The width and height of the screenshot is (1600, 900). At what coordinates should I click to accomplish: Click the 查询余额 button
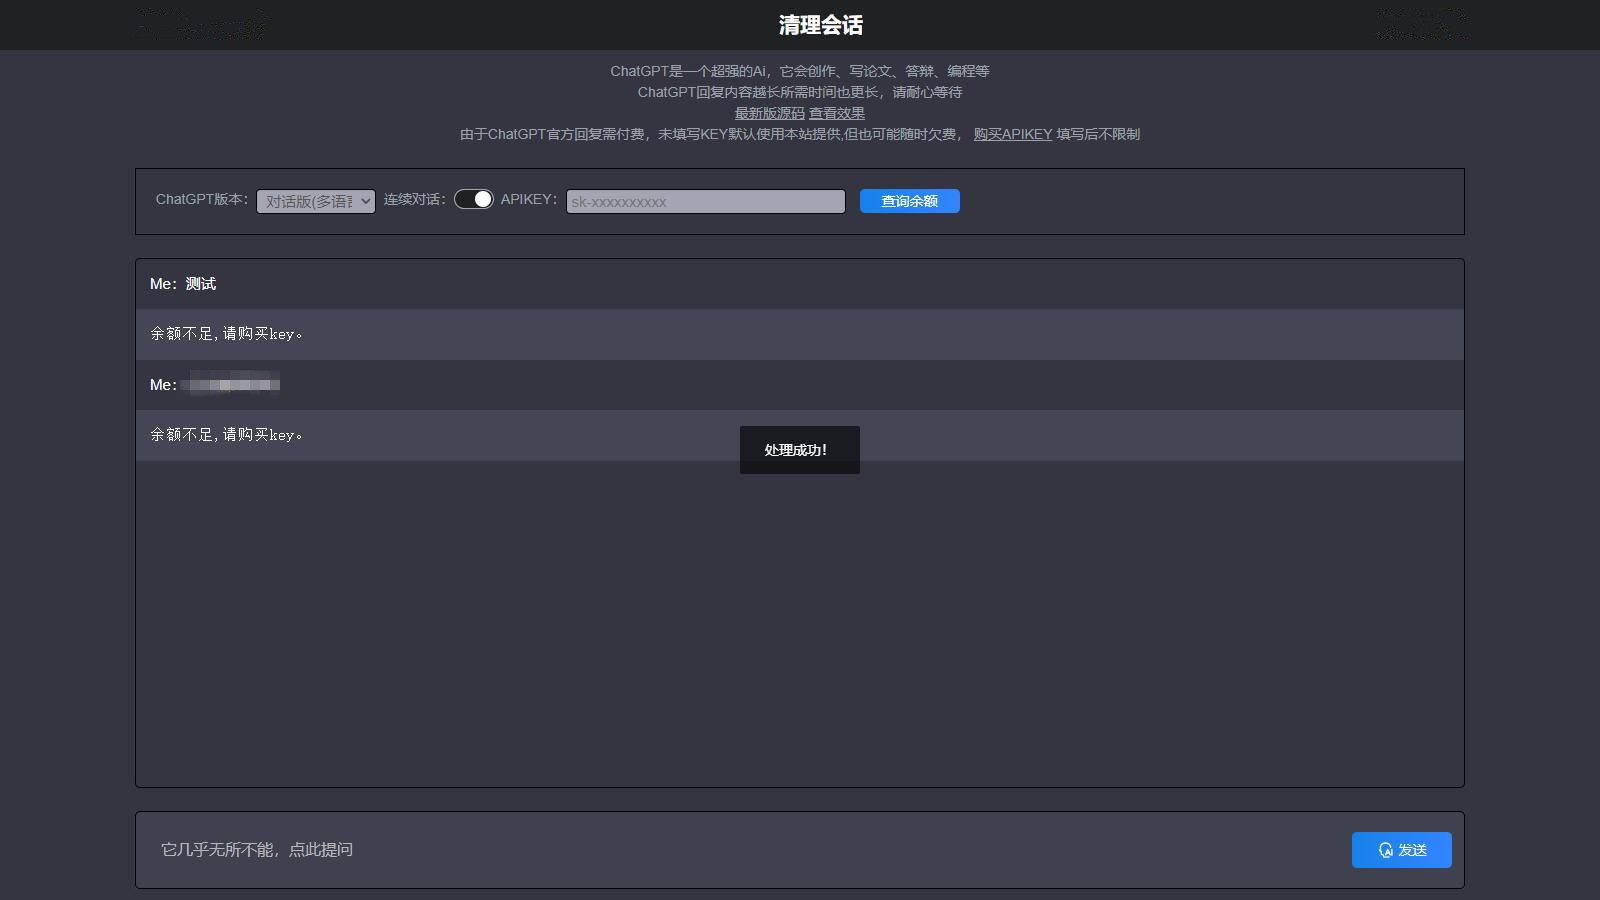[910, 201]
